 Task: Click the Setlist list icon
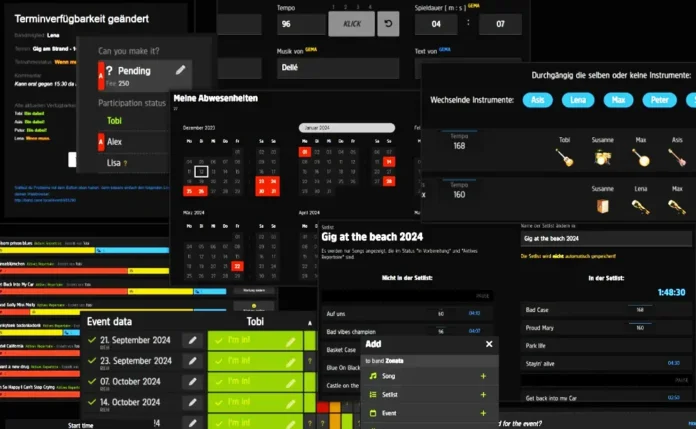pyautogui.click(x=373, y=394)
